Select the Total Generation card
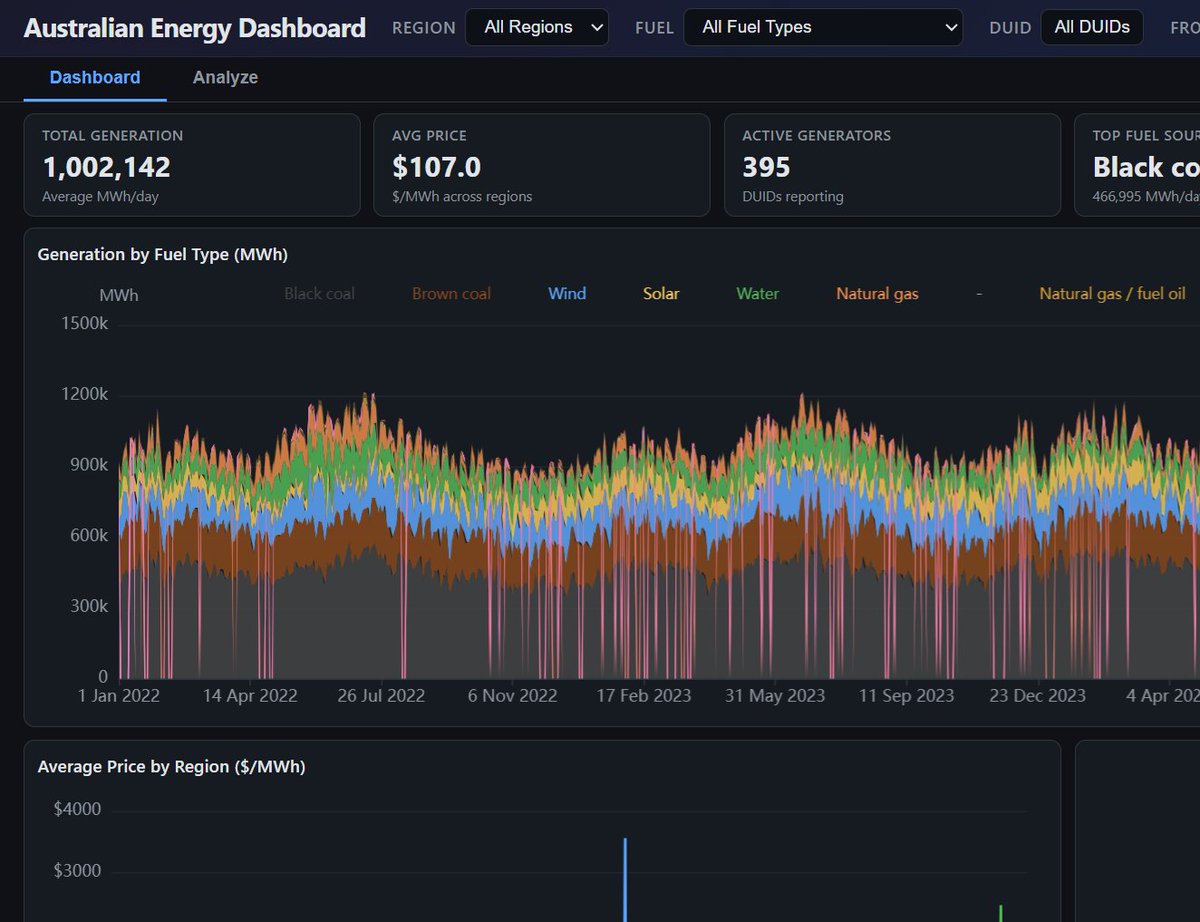The image size is (1200, 922). coord(192,165)
